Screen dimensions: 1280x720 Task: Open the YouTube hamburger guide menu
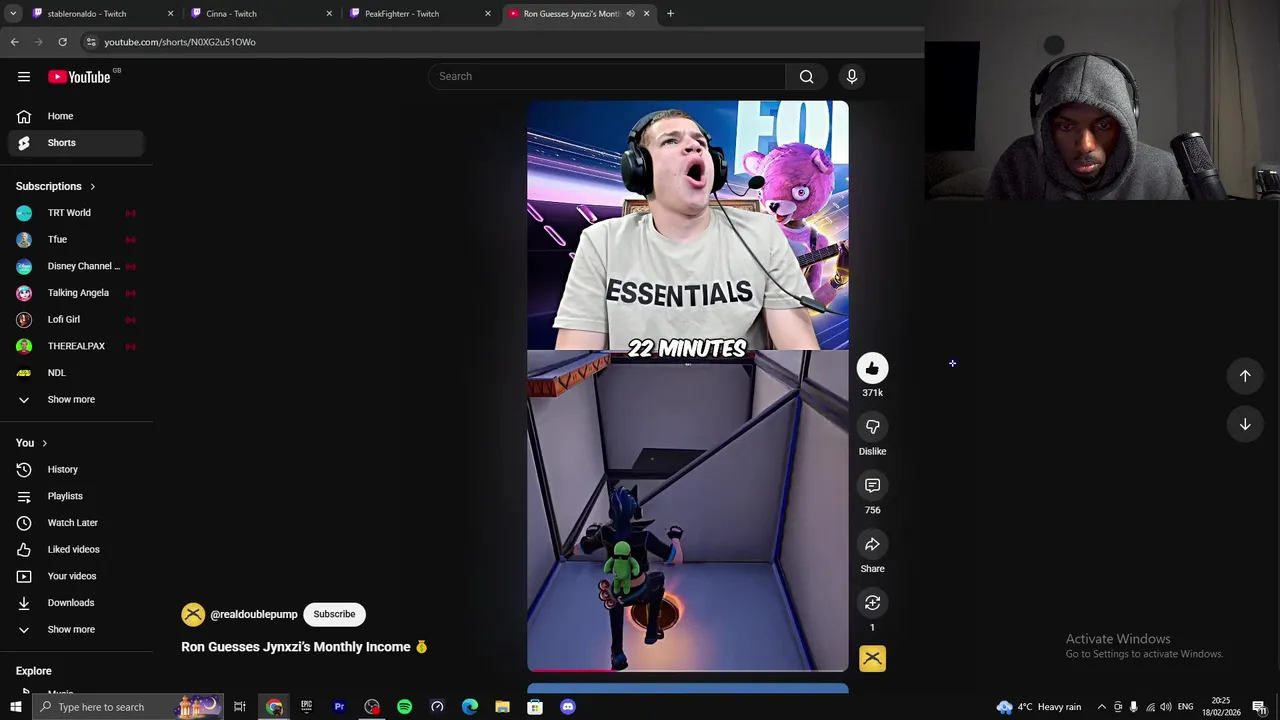[24, 77]
